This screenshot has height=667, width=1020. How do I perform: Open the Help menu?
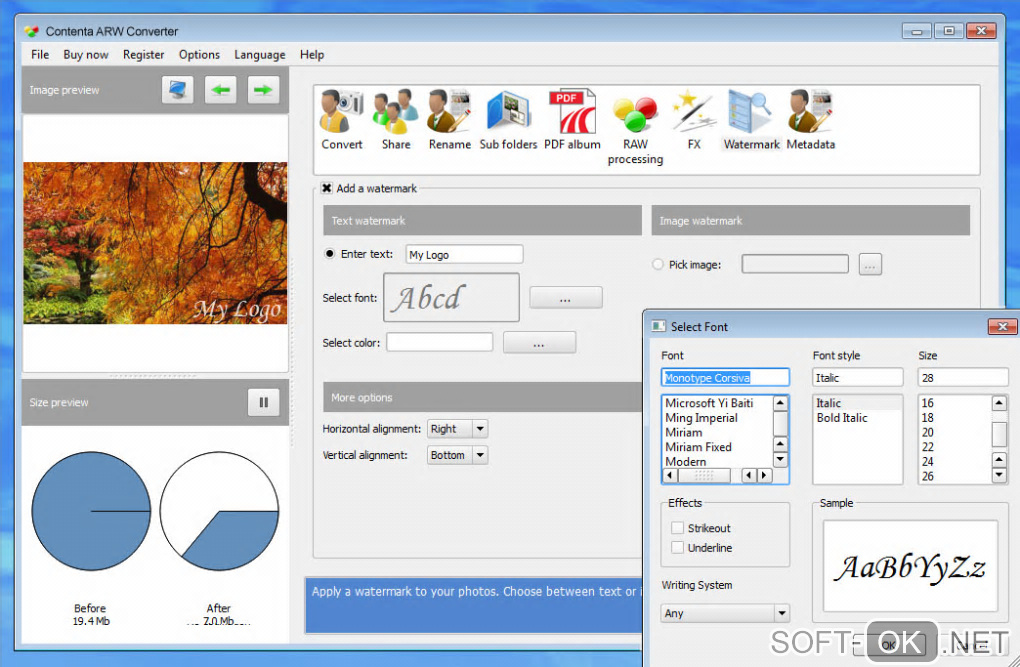click(x=312, y=55)
